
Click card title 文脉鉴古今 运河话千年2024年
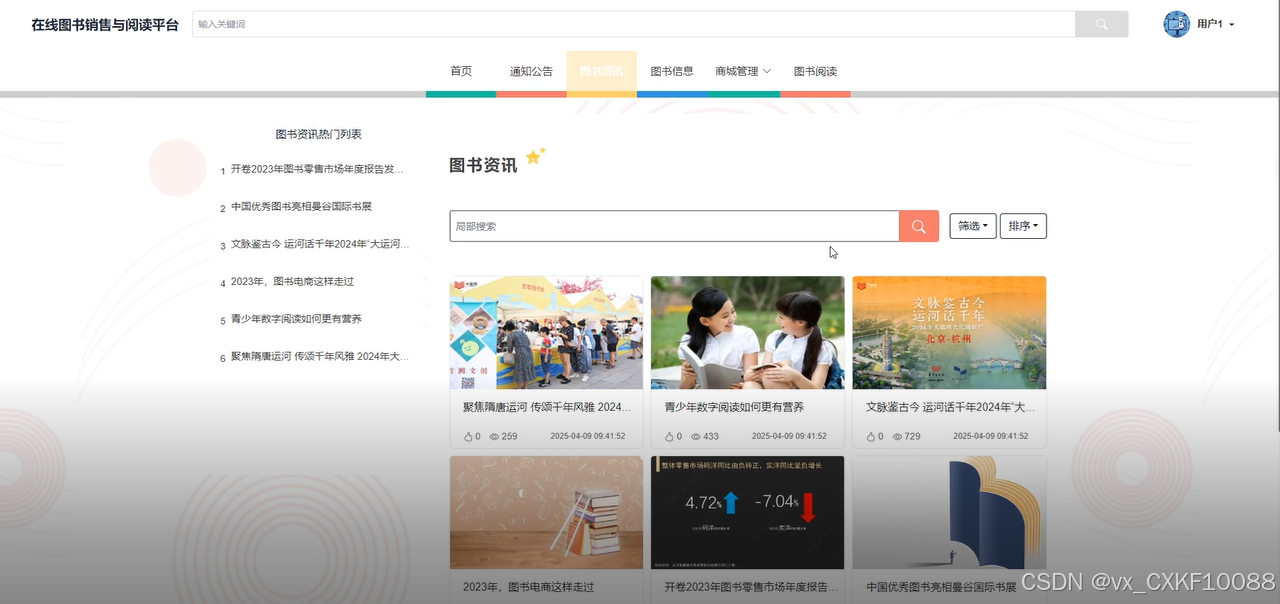click(x=950, y=407)
